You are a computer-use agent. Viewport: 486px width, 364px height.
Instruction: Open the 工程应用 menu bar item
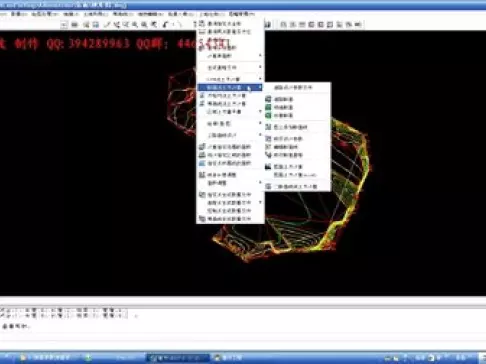[x=211, y=14]
